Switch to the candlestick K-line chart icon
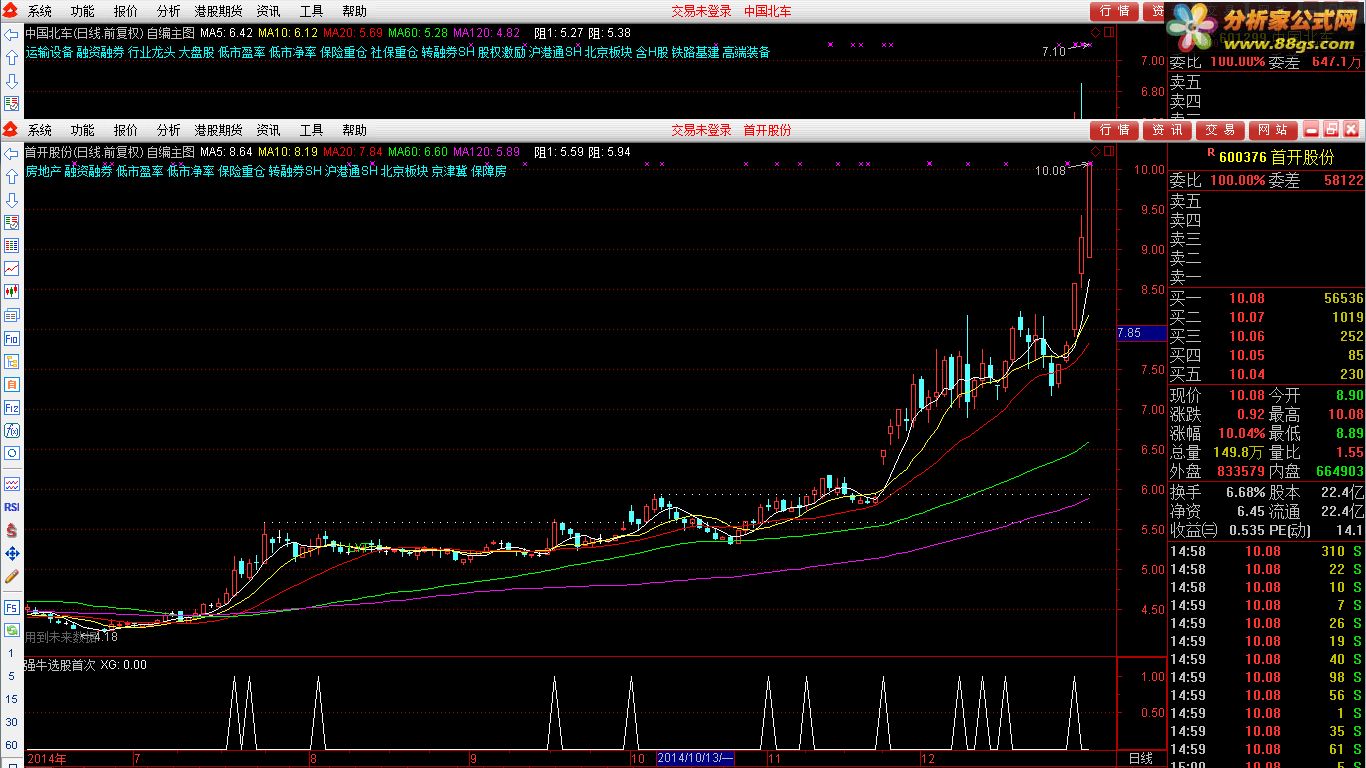Screen dimensions: 1366x768 12,292
